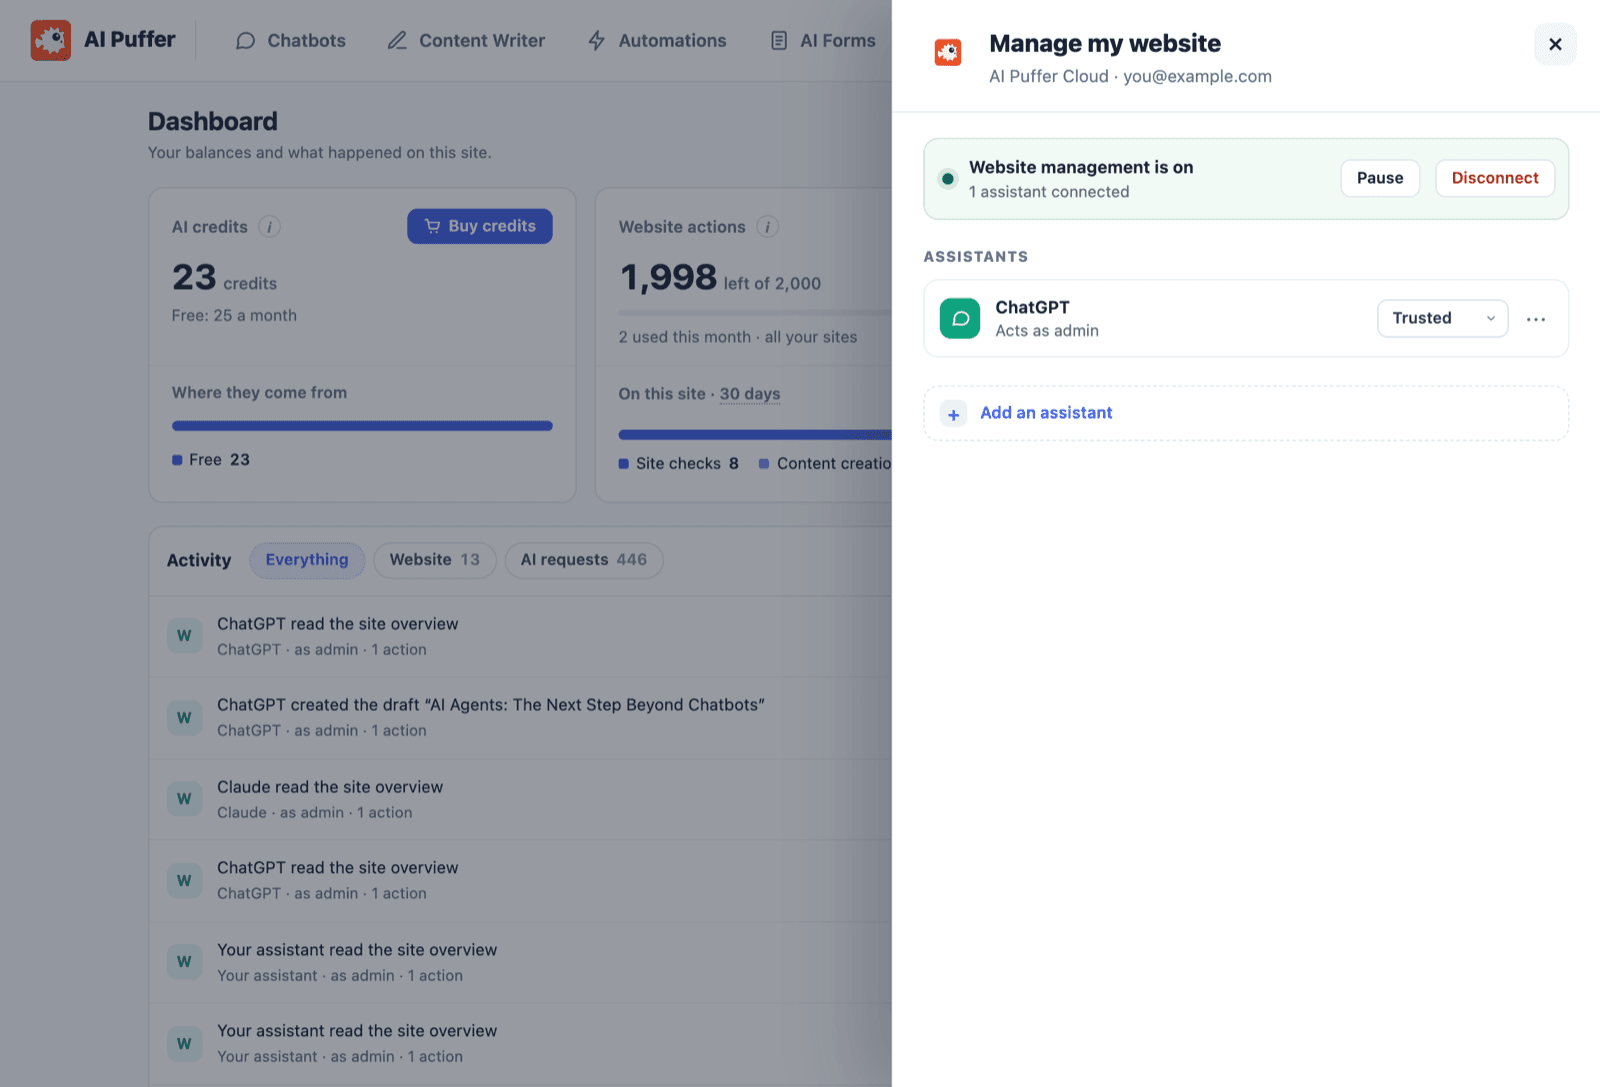
Task: Open the Claude read the site overview row
Action: tap(520, 800)
